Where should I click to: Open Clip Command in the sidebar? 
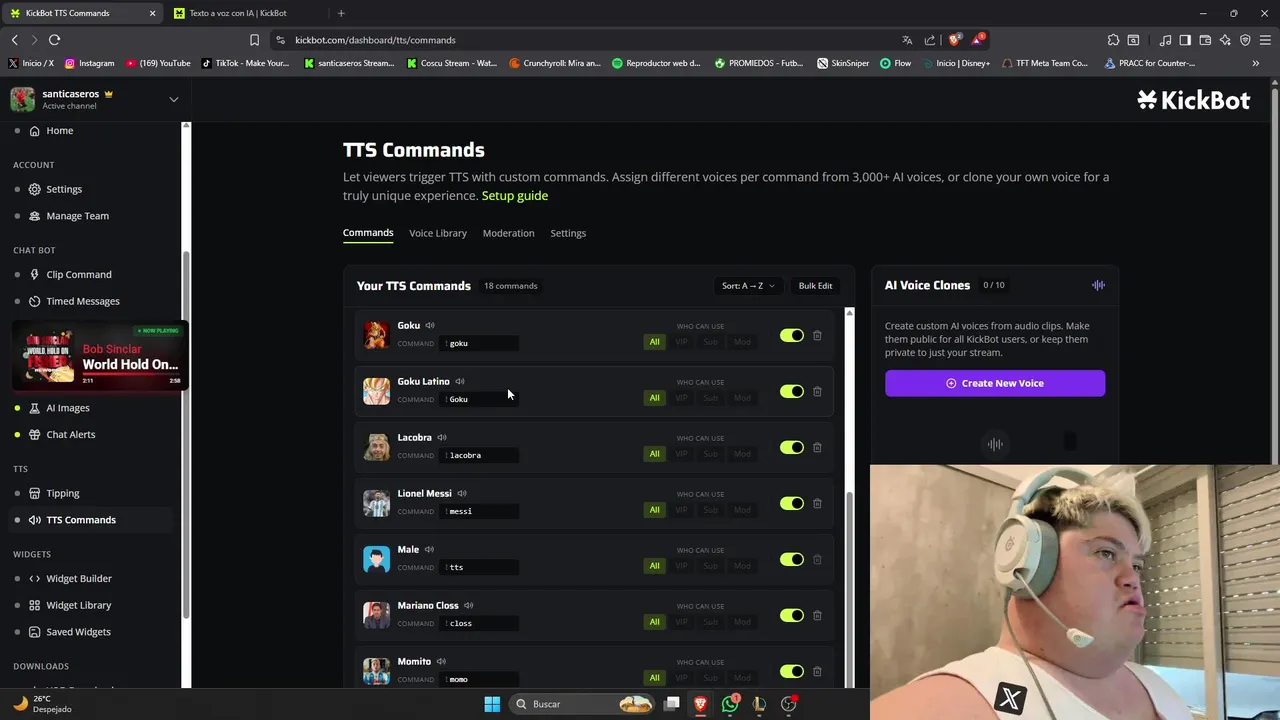tap(78, 274)
